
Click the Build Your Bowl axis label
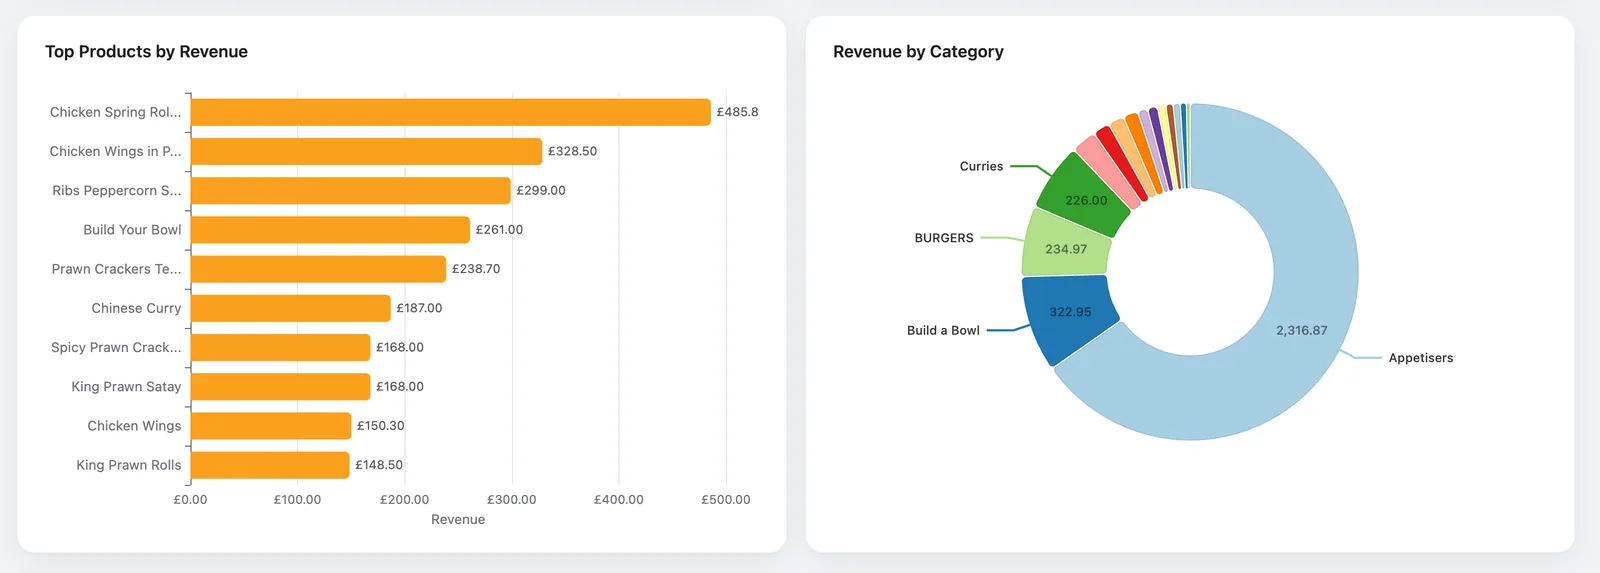(x=132, y=230)
